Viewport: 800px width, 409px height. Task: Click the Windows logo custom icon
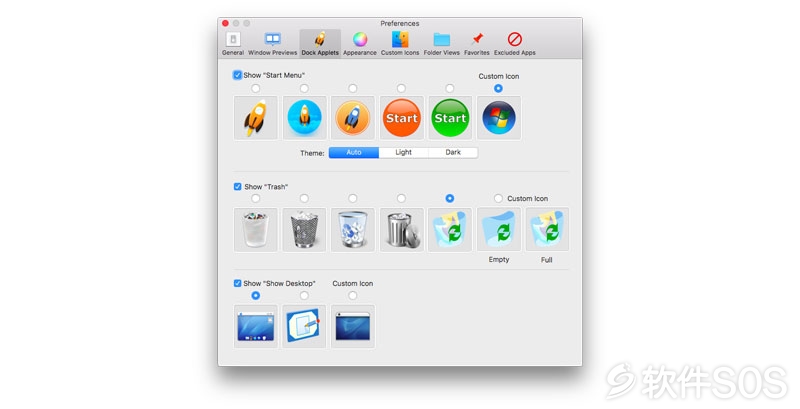click(x=499, y=118)
